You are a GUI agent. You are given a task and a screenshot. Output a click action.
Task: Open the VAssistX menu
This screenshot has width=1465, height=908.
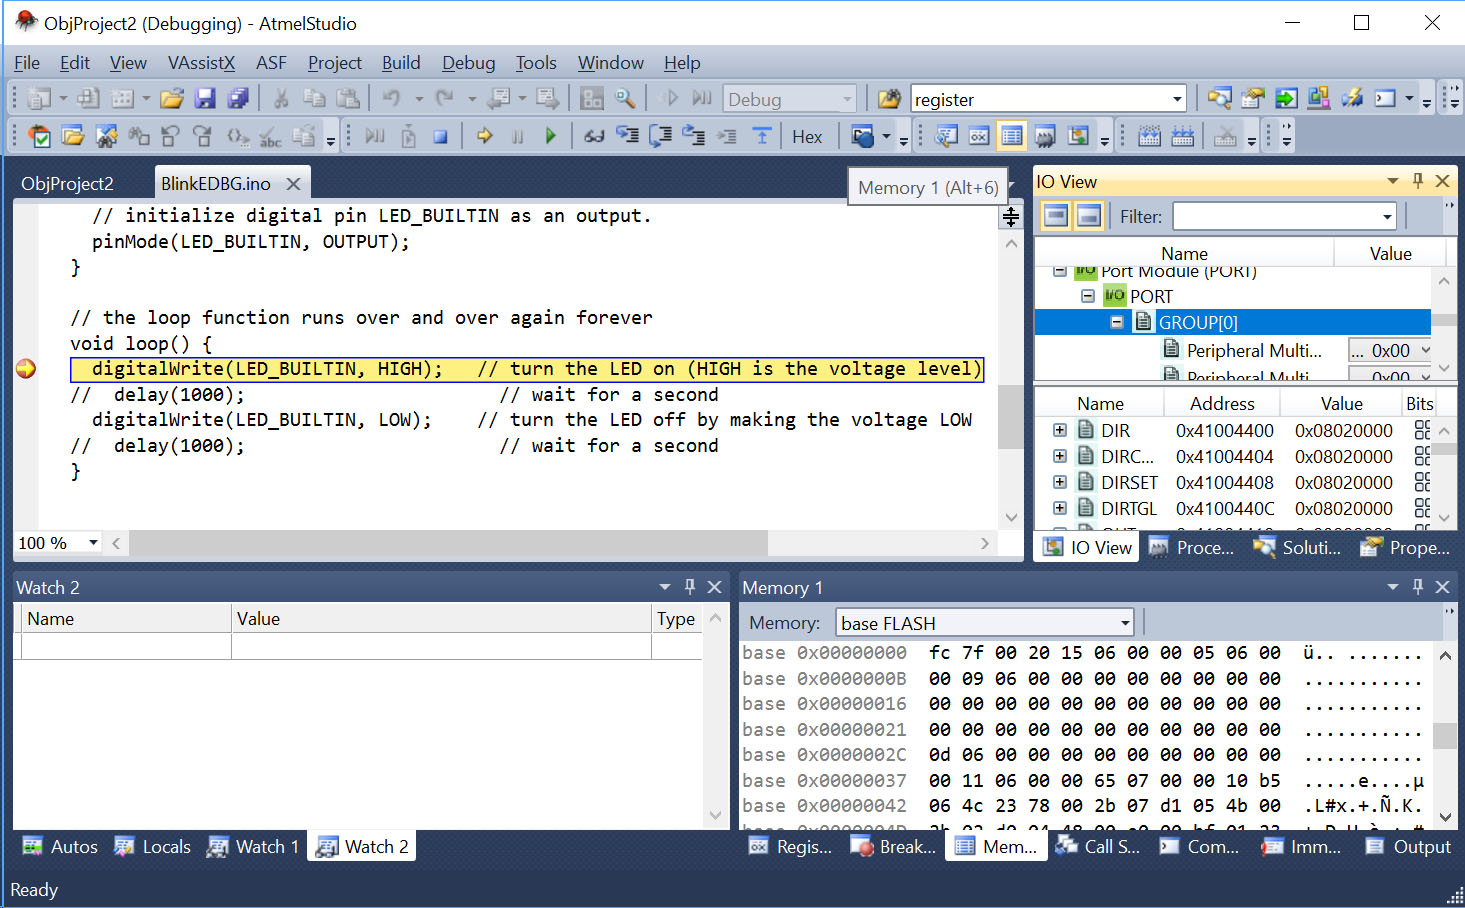click(x=201, y=63)
